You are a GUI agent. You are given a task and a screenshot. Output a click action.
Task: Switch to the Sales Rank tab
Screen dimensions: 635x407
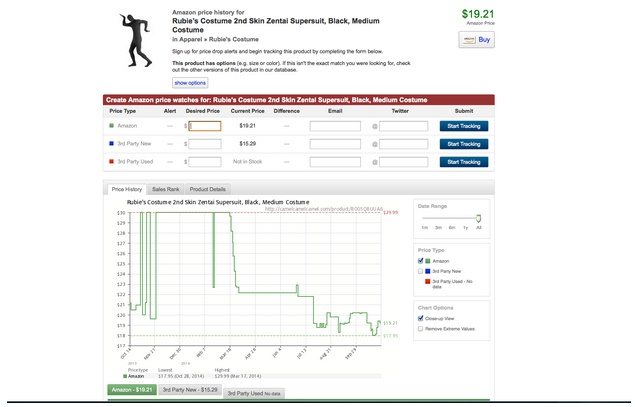pos(165,189)
